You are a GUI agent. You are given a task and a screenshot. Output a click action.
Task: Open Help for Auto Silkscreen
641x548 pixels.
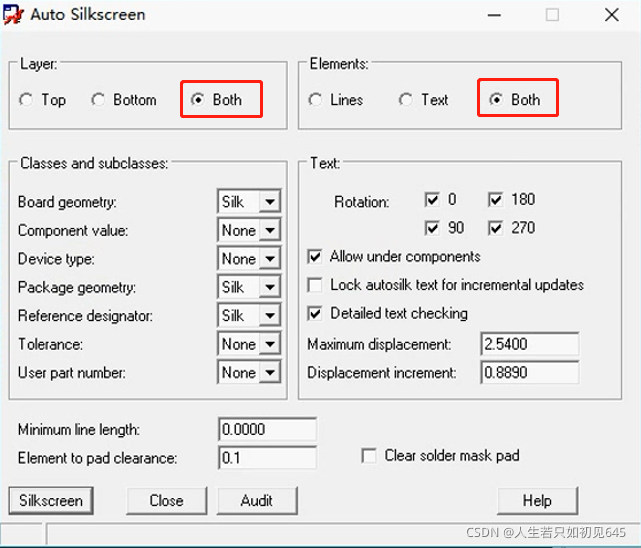[x=537, y=500]
